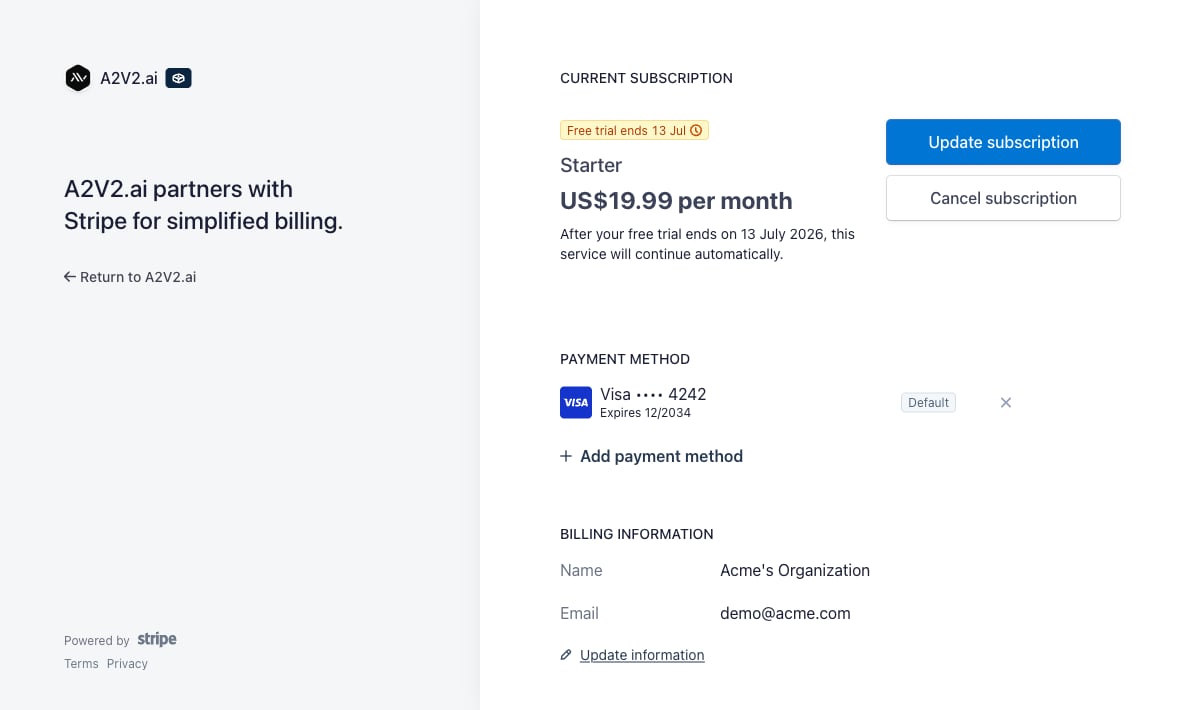
Task: Click Update subscription button
Action: tap(1003, 142)
